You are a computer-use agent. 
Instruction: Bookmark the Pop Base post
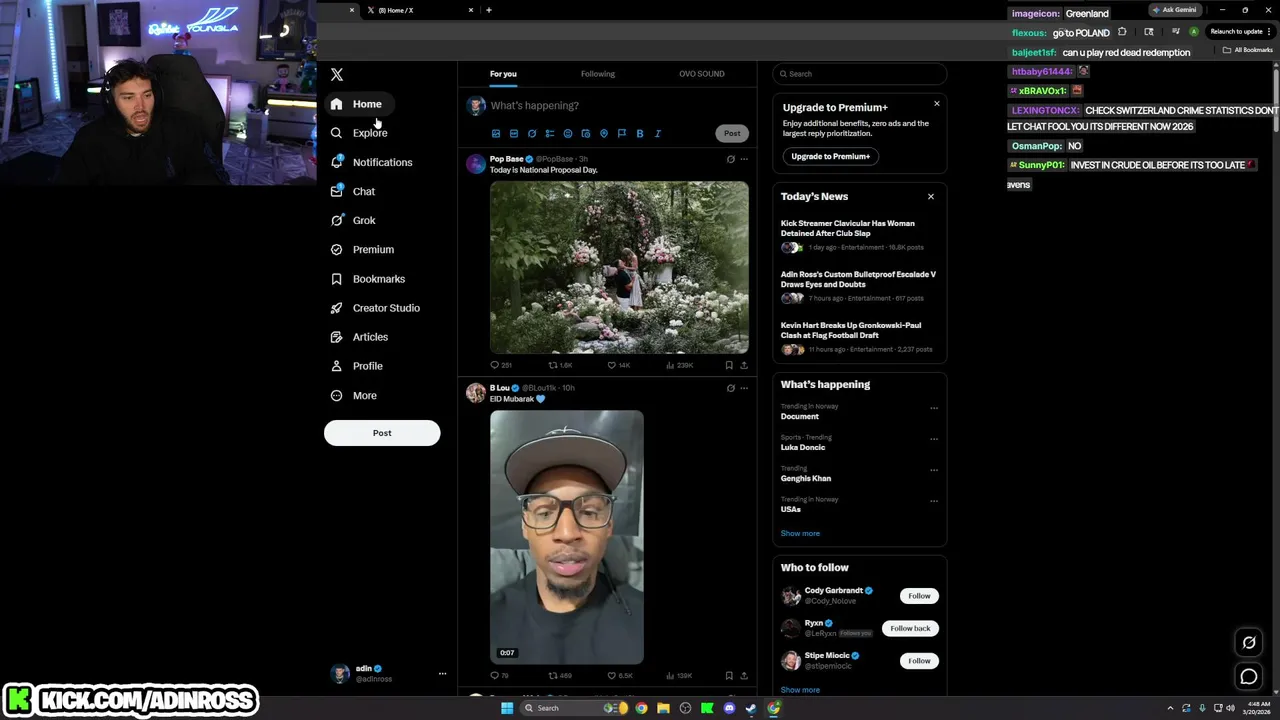(x=729, y=365)
